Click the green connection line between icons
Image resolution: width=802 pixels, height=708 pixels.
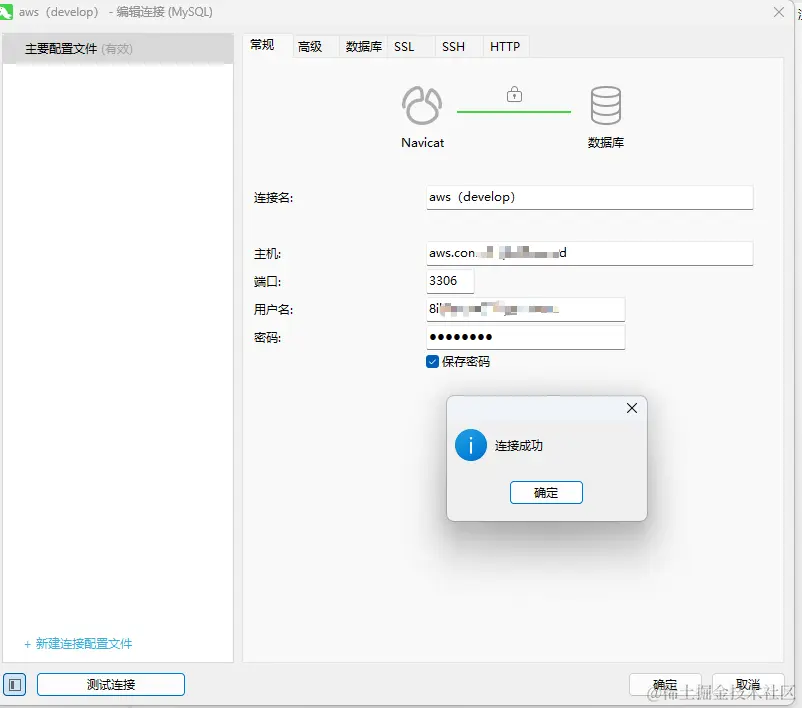pyautogui.click(x=514, y=111)
